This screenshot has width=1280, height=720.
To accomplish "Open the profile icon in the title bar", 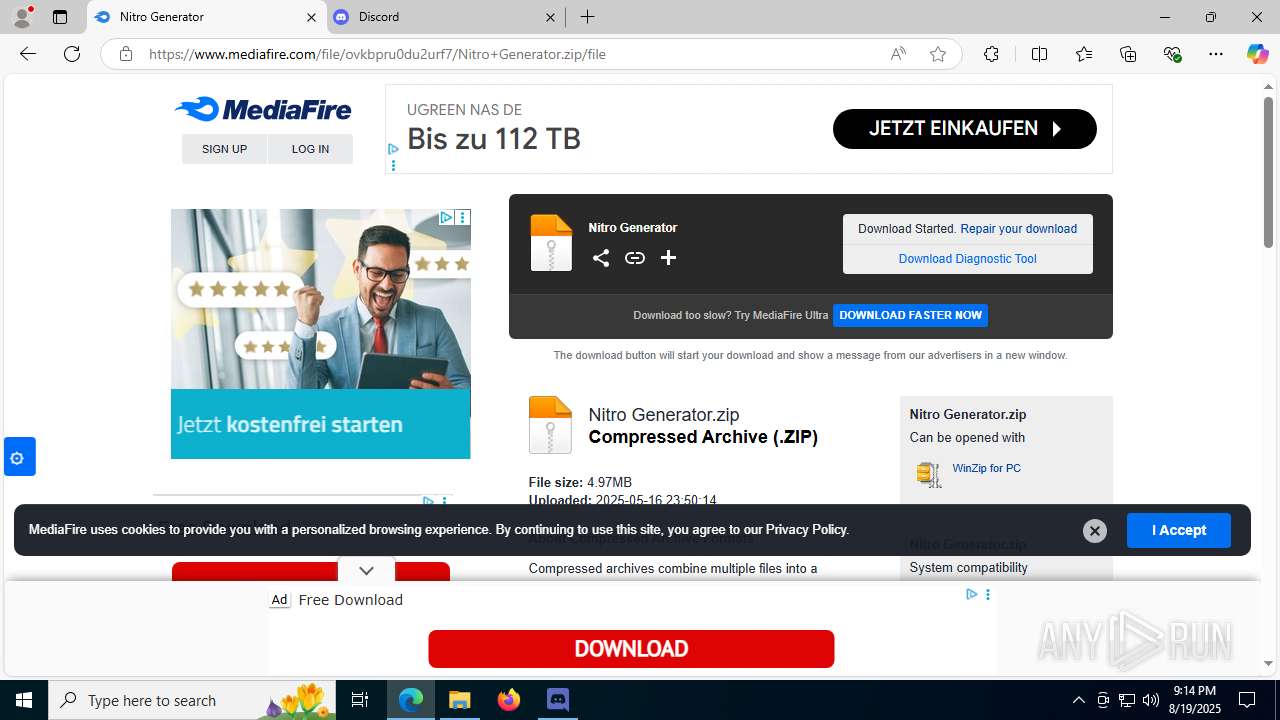I will click(x=22, y=17).
